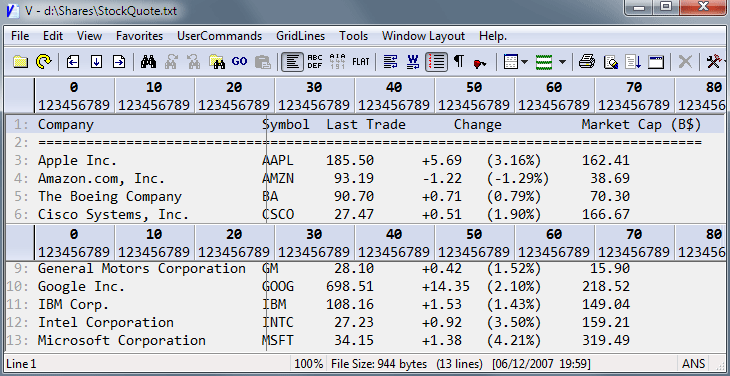Click the window frame icon
Image resolution: width=730 pixels, height=376 pixels.
click(656, 62)
